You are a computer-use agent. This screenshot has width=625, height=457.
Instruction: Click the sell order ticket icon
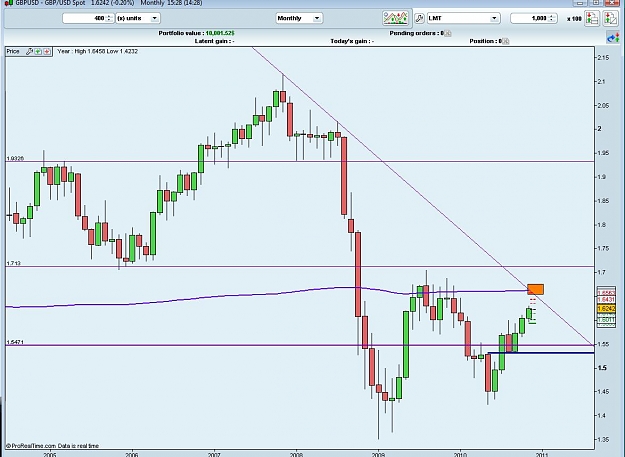tap(610, 18)
